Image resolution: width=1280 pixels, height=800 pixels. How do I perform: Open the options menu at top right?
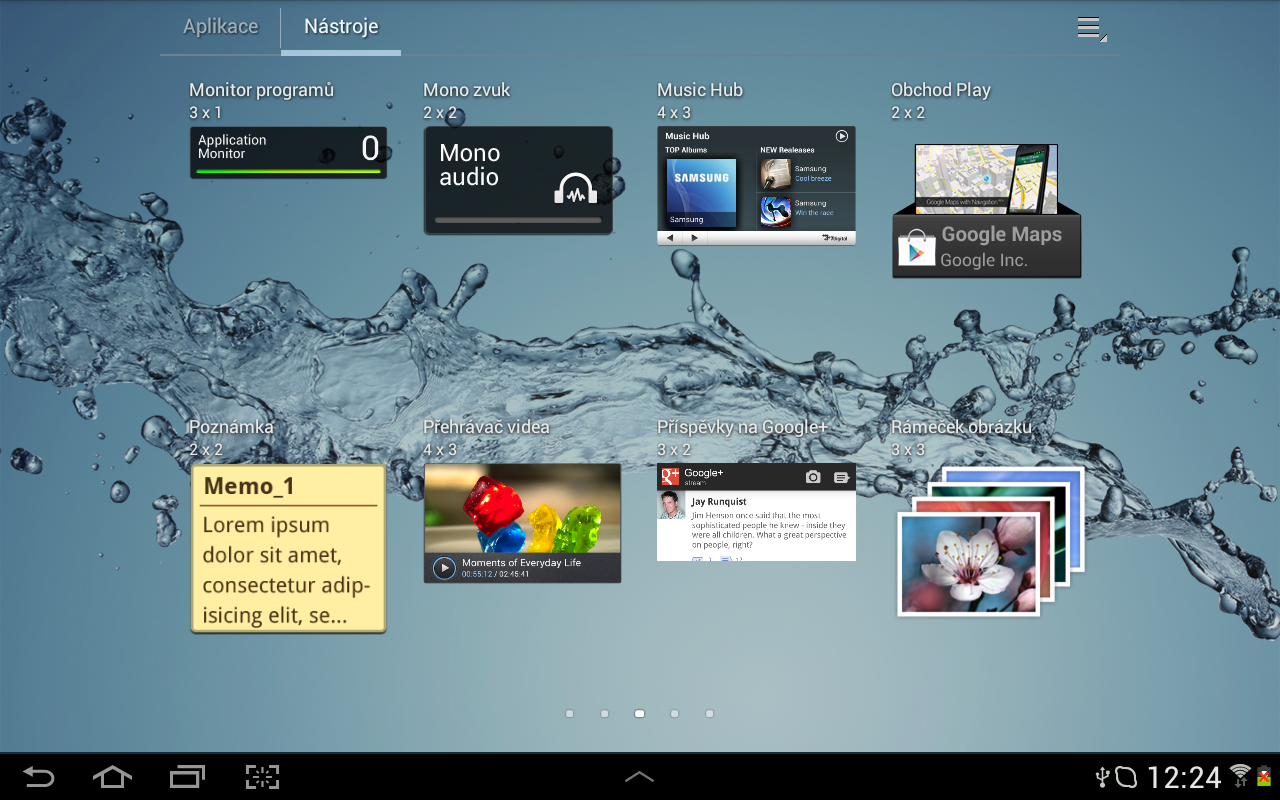1090,28
